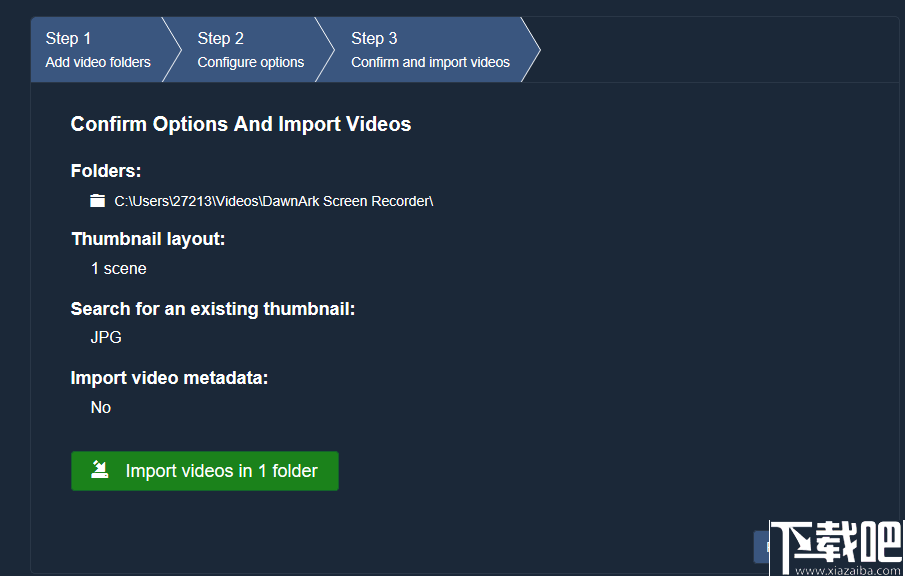Click the 'Thumbnail layout:' label
Image resolution: width=905 pixels, height=576 pixels.
149,239
